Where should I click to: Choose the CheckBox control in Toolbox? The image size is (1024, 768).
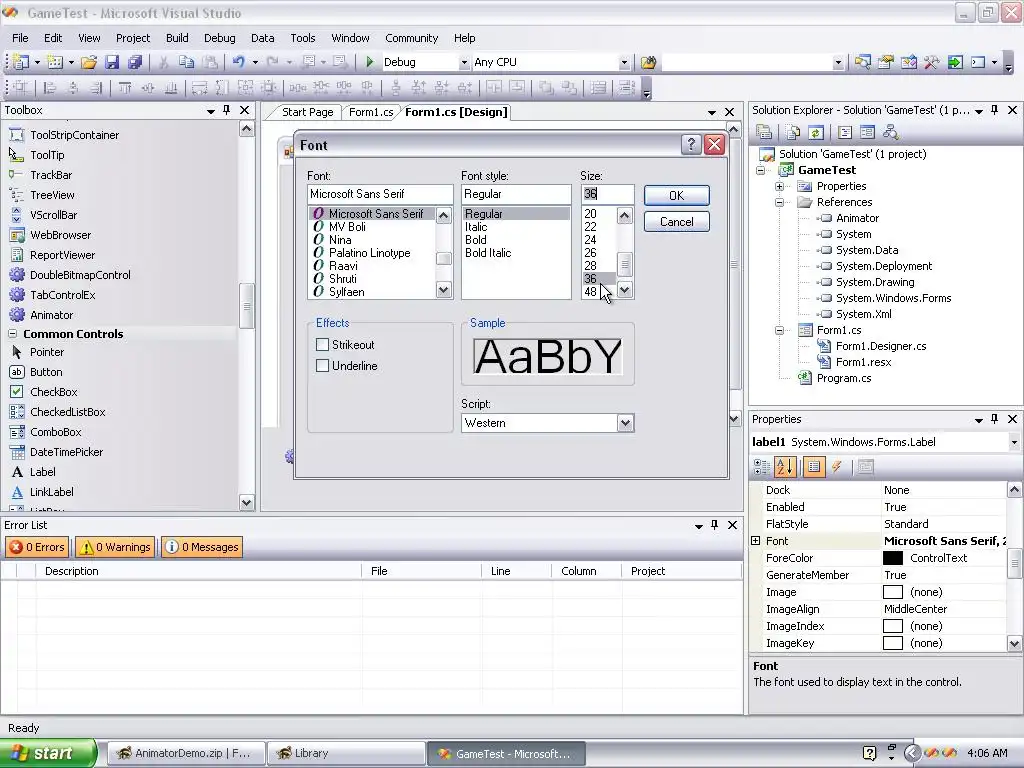(x=54, y=392)
